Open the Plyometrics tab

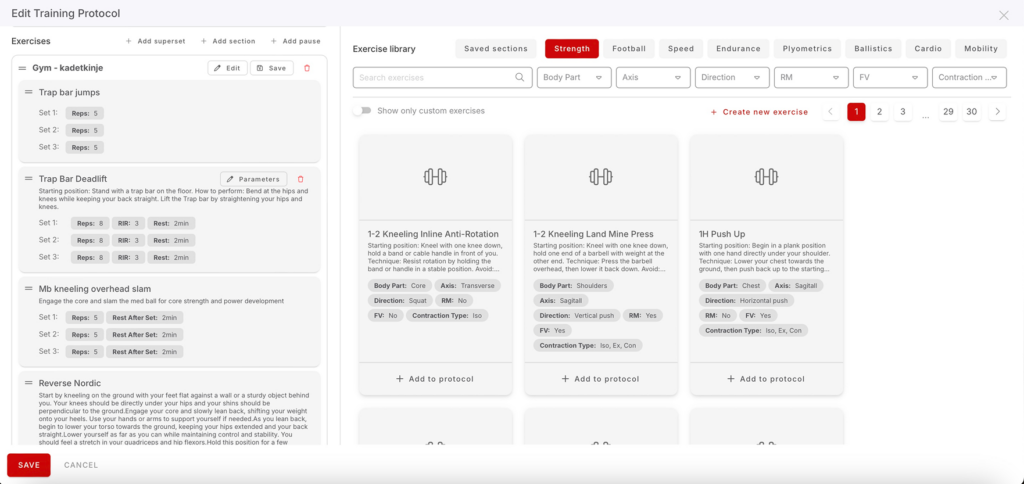[808, 48]
